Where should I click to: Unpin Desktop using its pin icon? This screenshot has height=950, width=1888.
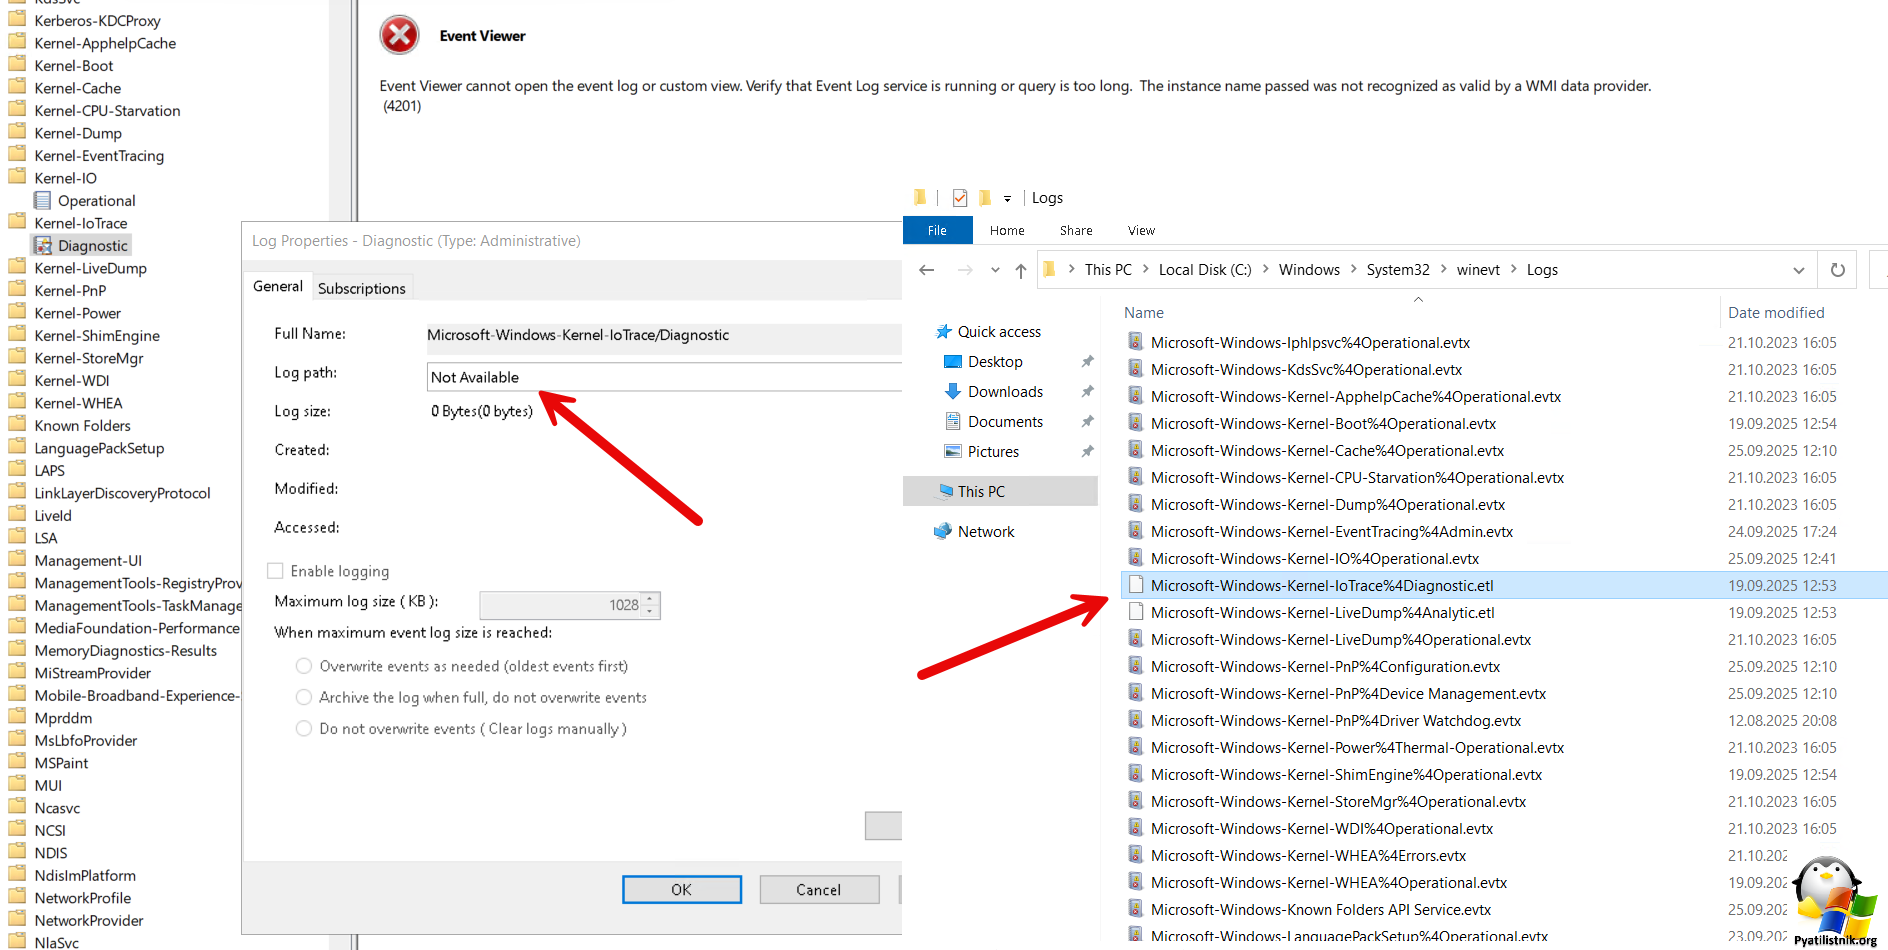tap(1087, 361)
